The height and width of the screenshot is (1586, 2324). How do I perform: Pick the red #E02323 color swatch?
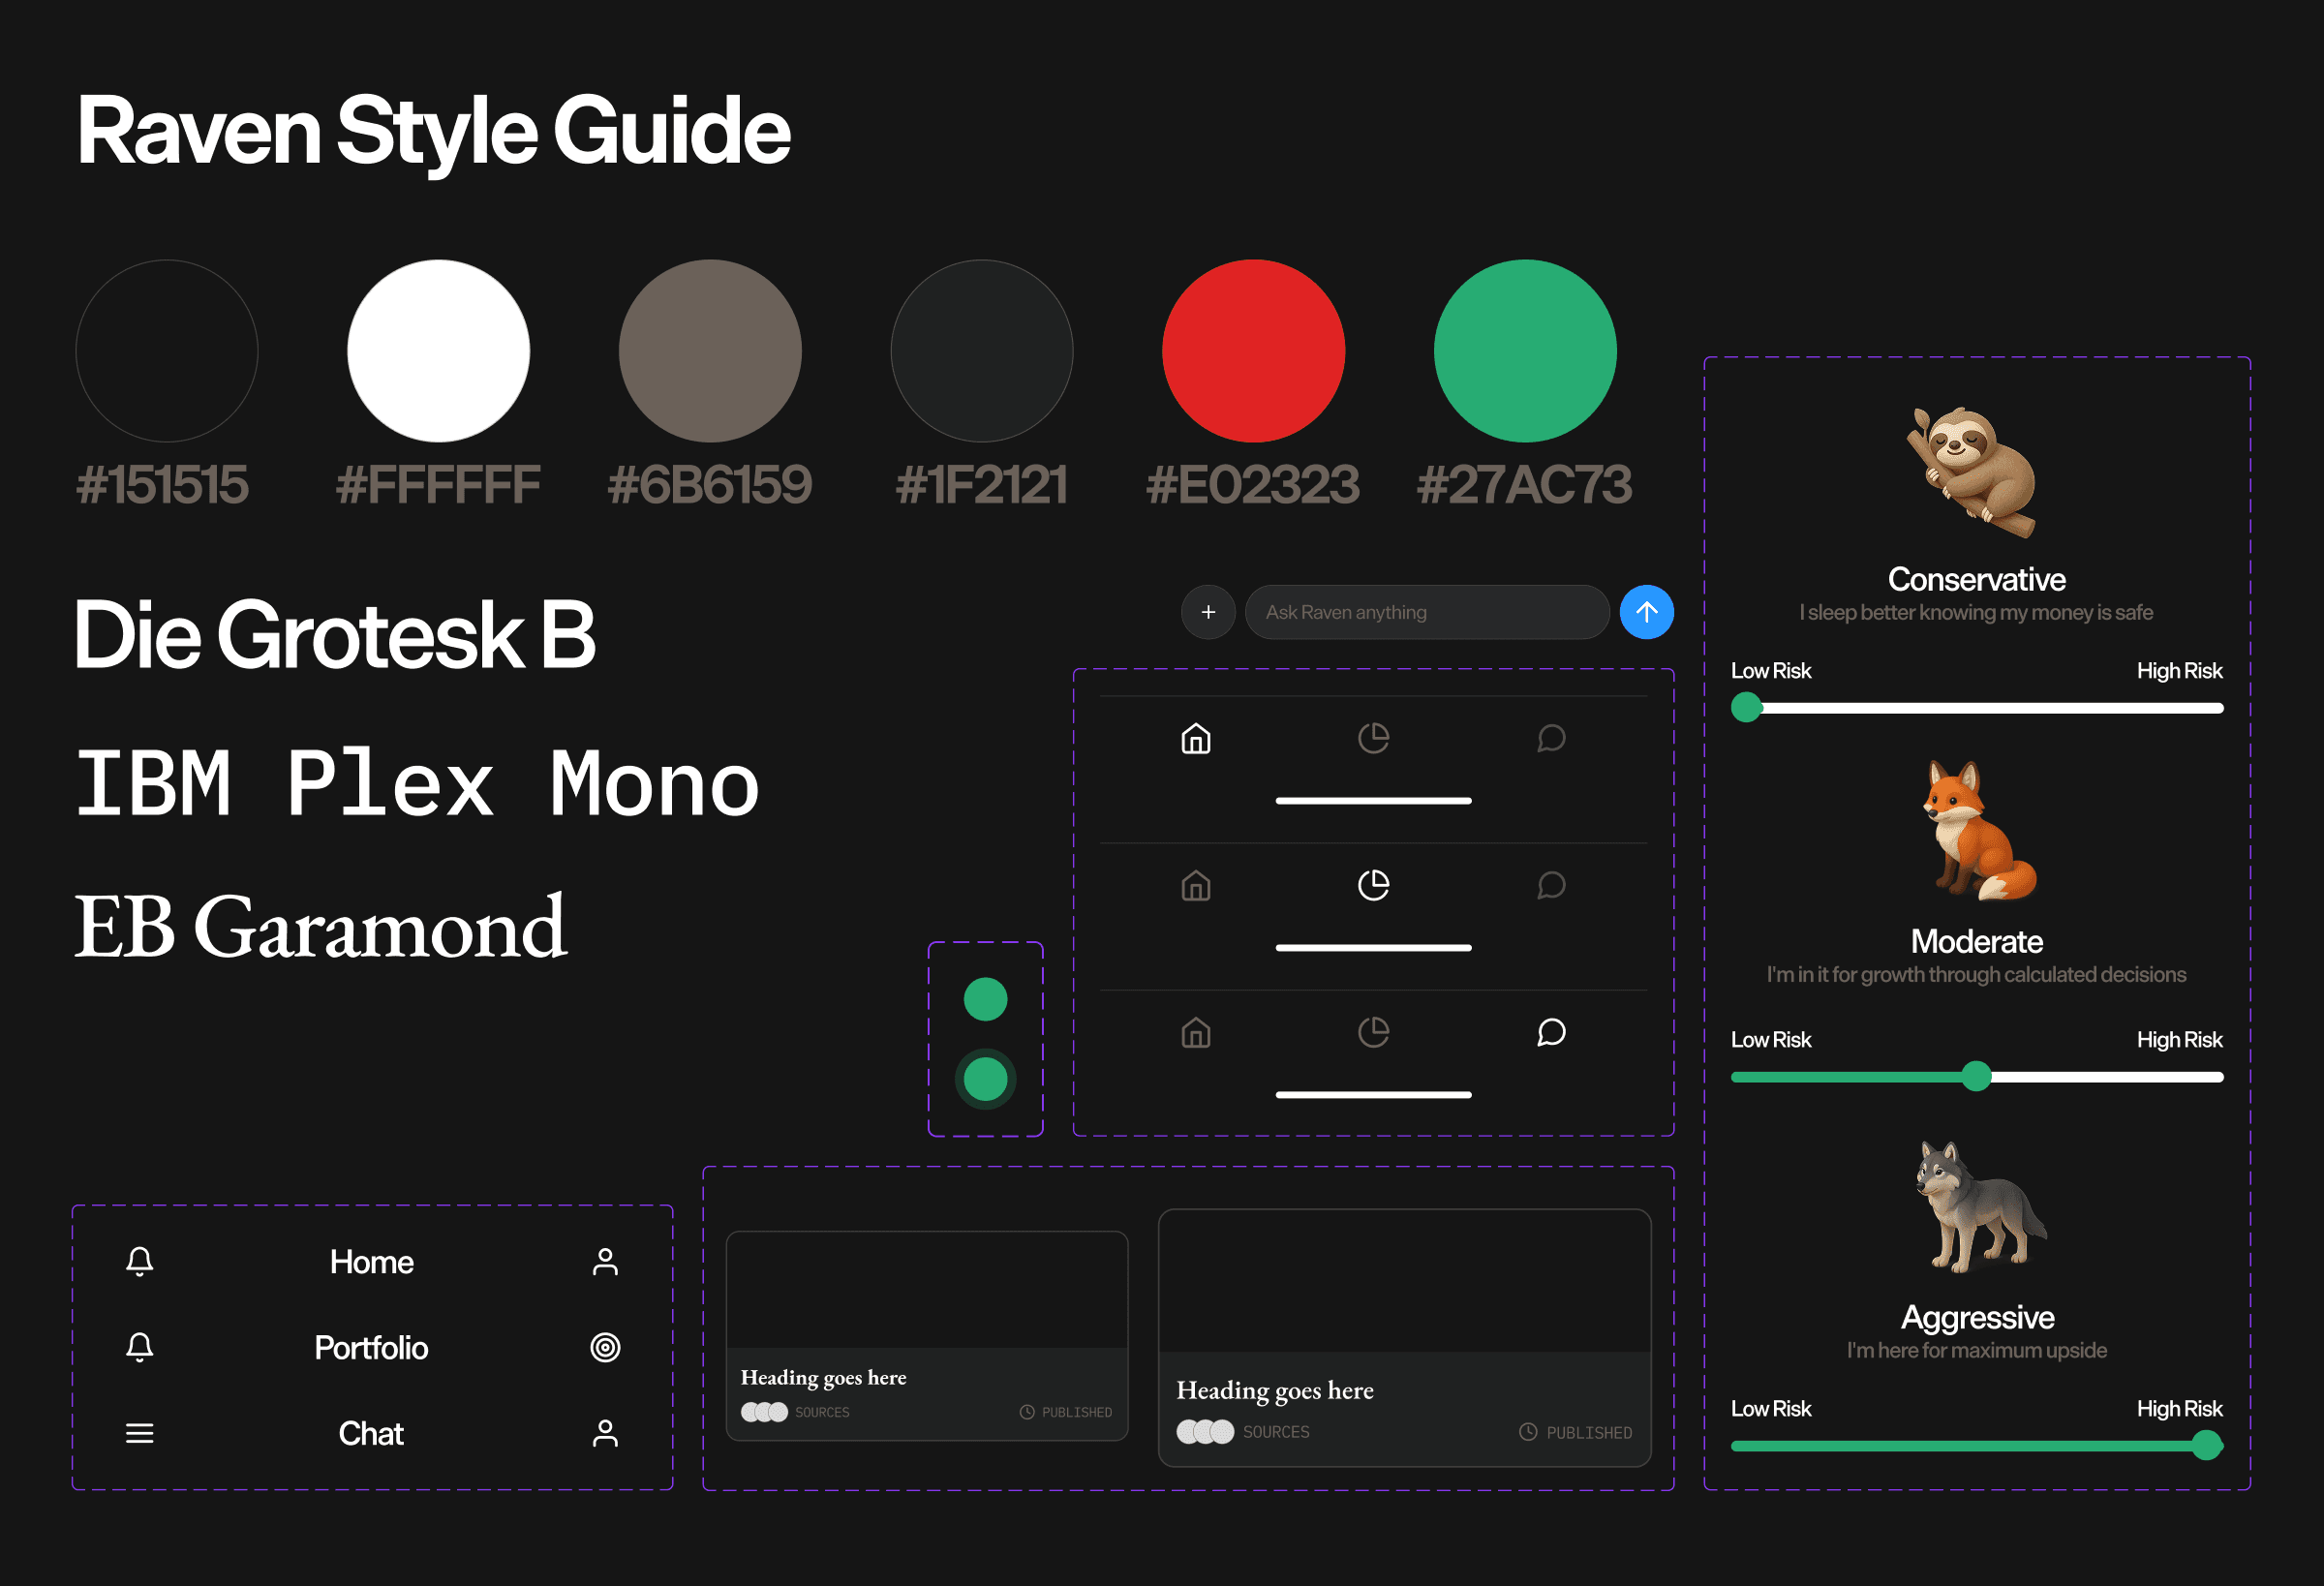click(x=1253, y=351)
